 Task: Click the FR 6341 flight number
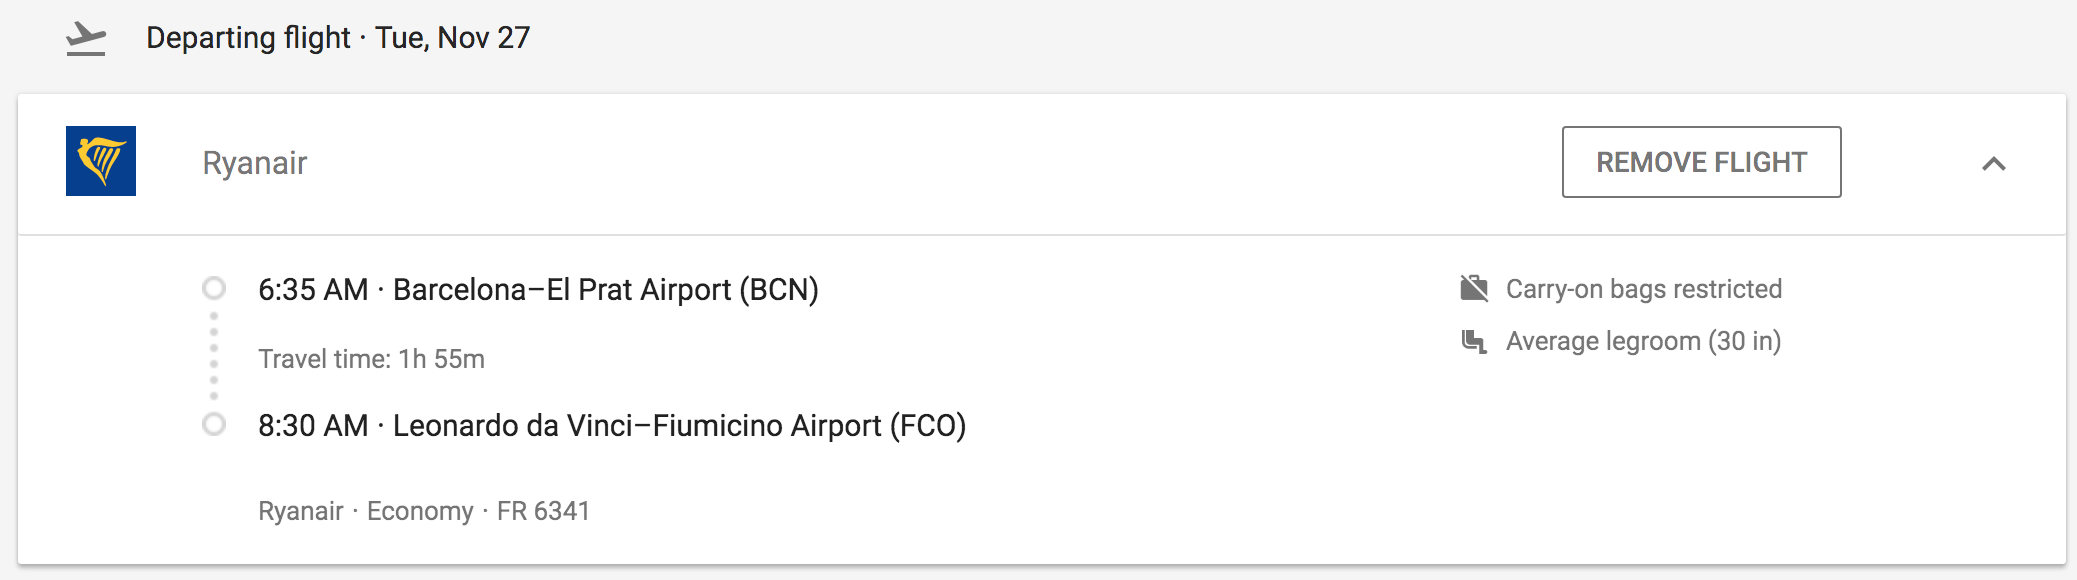(x=543, y=511)
